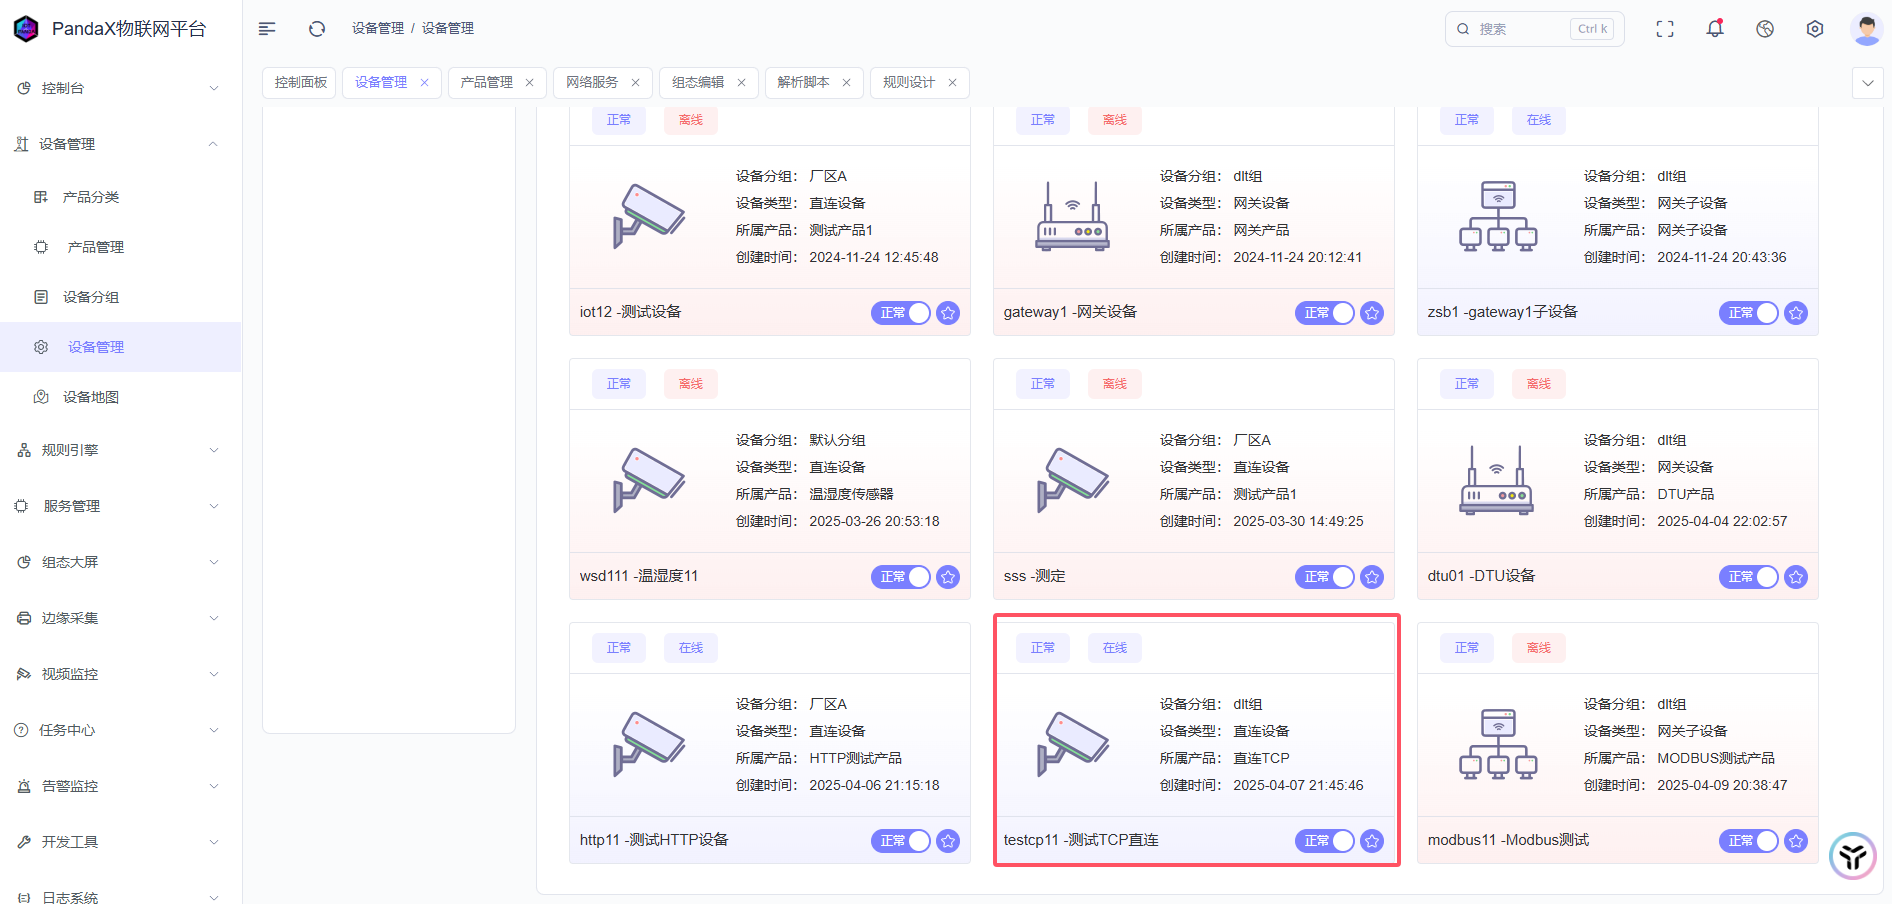
Task: Click the floating assistant icon at bottom right
Action: click(1852, 856)
